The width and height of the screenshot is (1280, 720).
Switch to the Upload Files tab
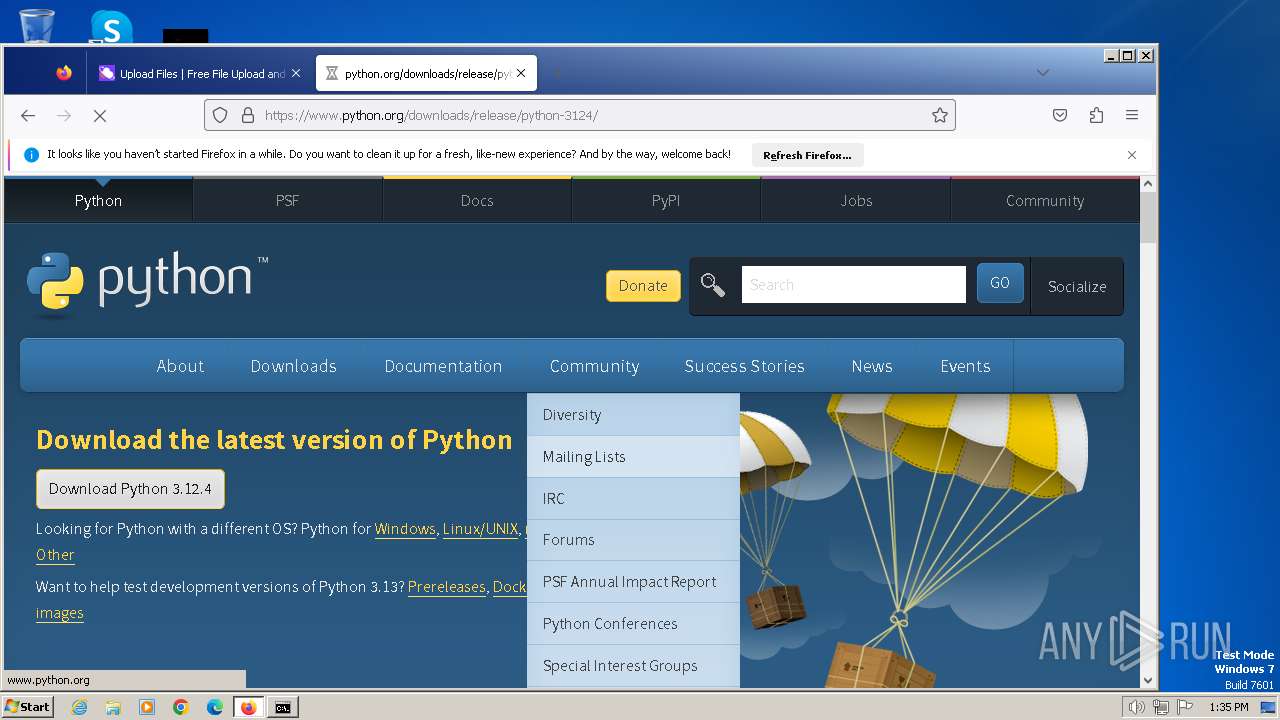coord(200,73)
